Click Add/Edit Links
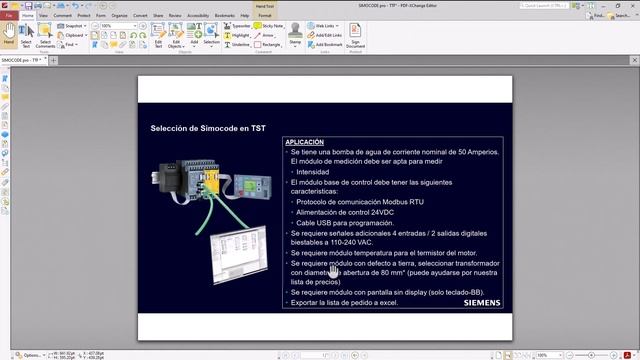 pos(325,35)
